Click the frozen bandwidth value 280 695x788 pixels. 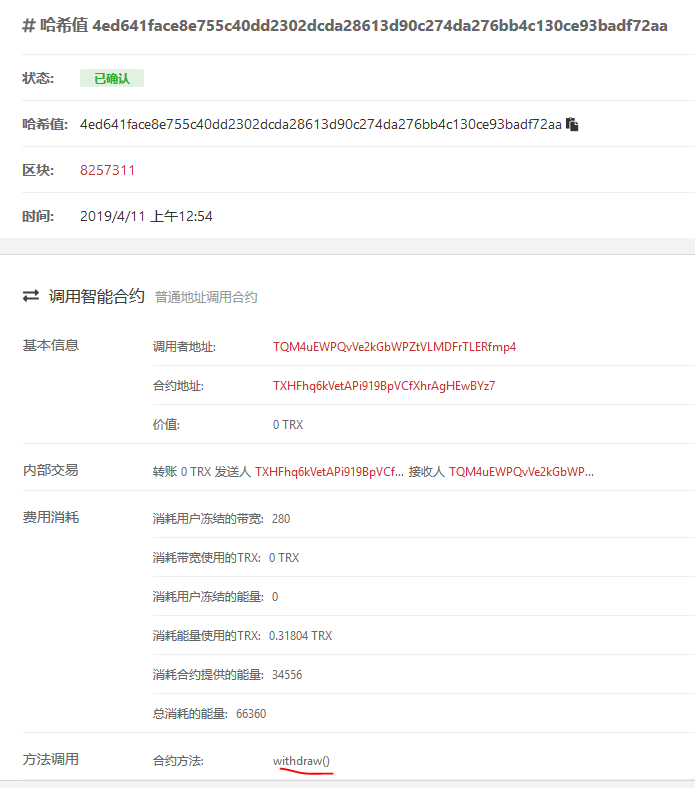[281, 519]
